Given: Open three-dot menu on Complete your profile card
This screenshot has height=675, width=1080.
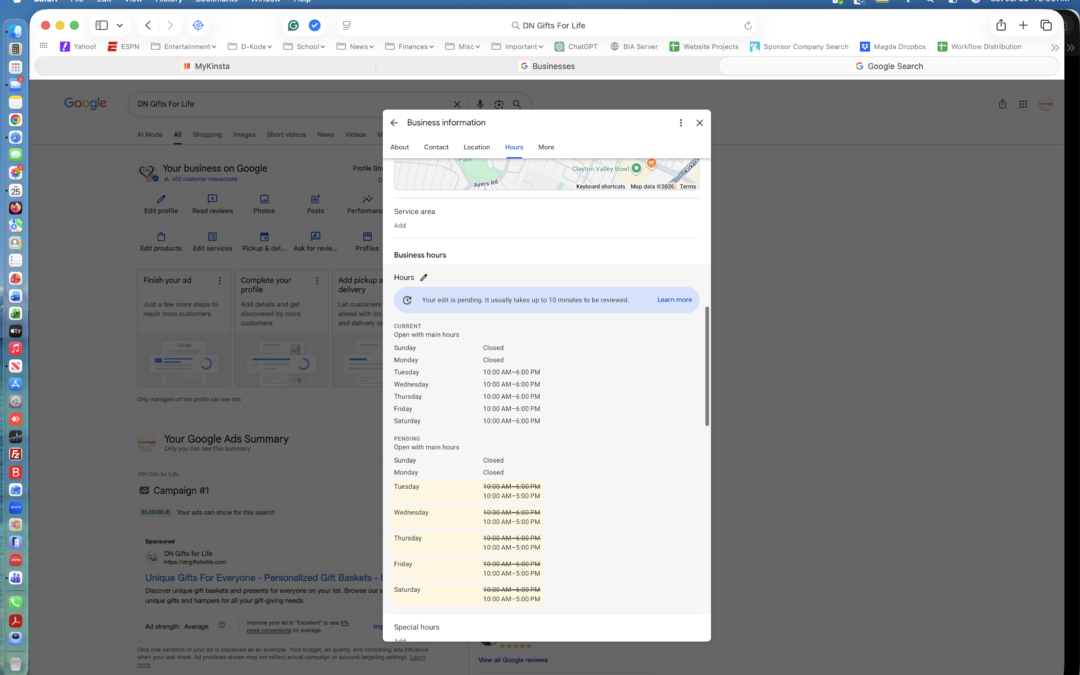Looking at the screenshot, I should coord(317,280).
